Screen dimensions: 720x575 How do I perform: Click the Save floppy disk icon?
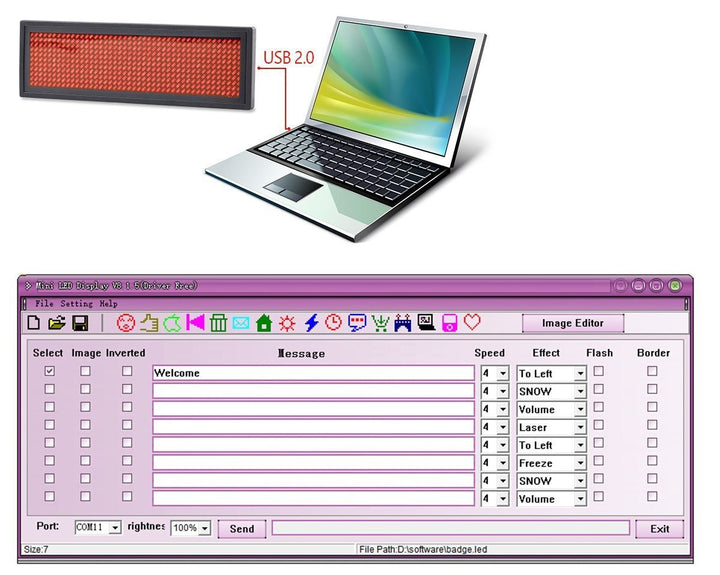click(80, 323)
